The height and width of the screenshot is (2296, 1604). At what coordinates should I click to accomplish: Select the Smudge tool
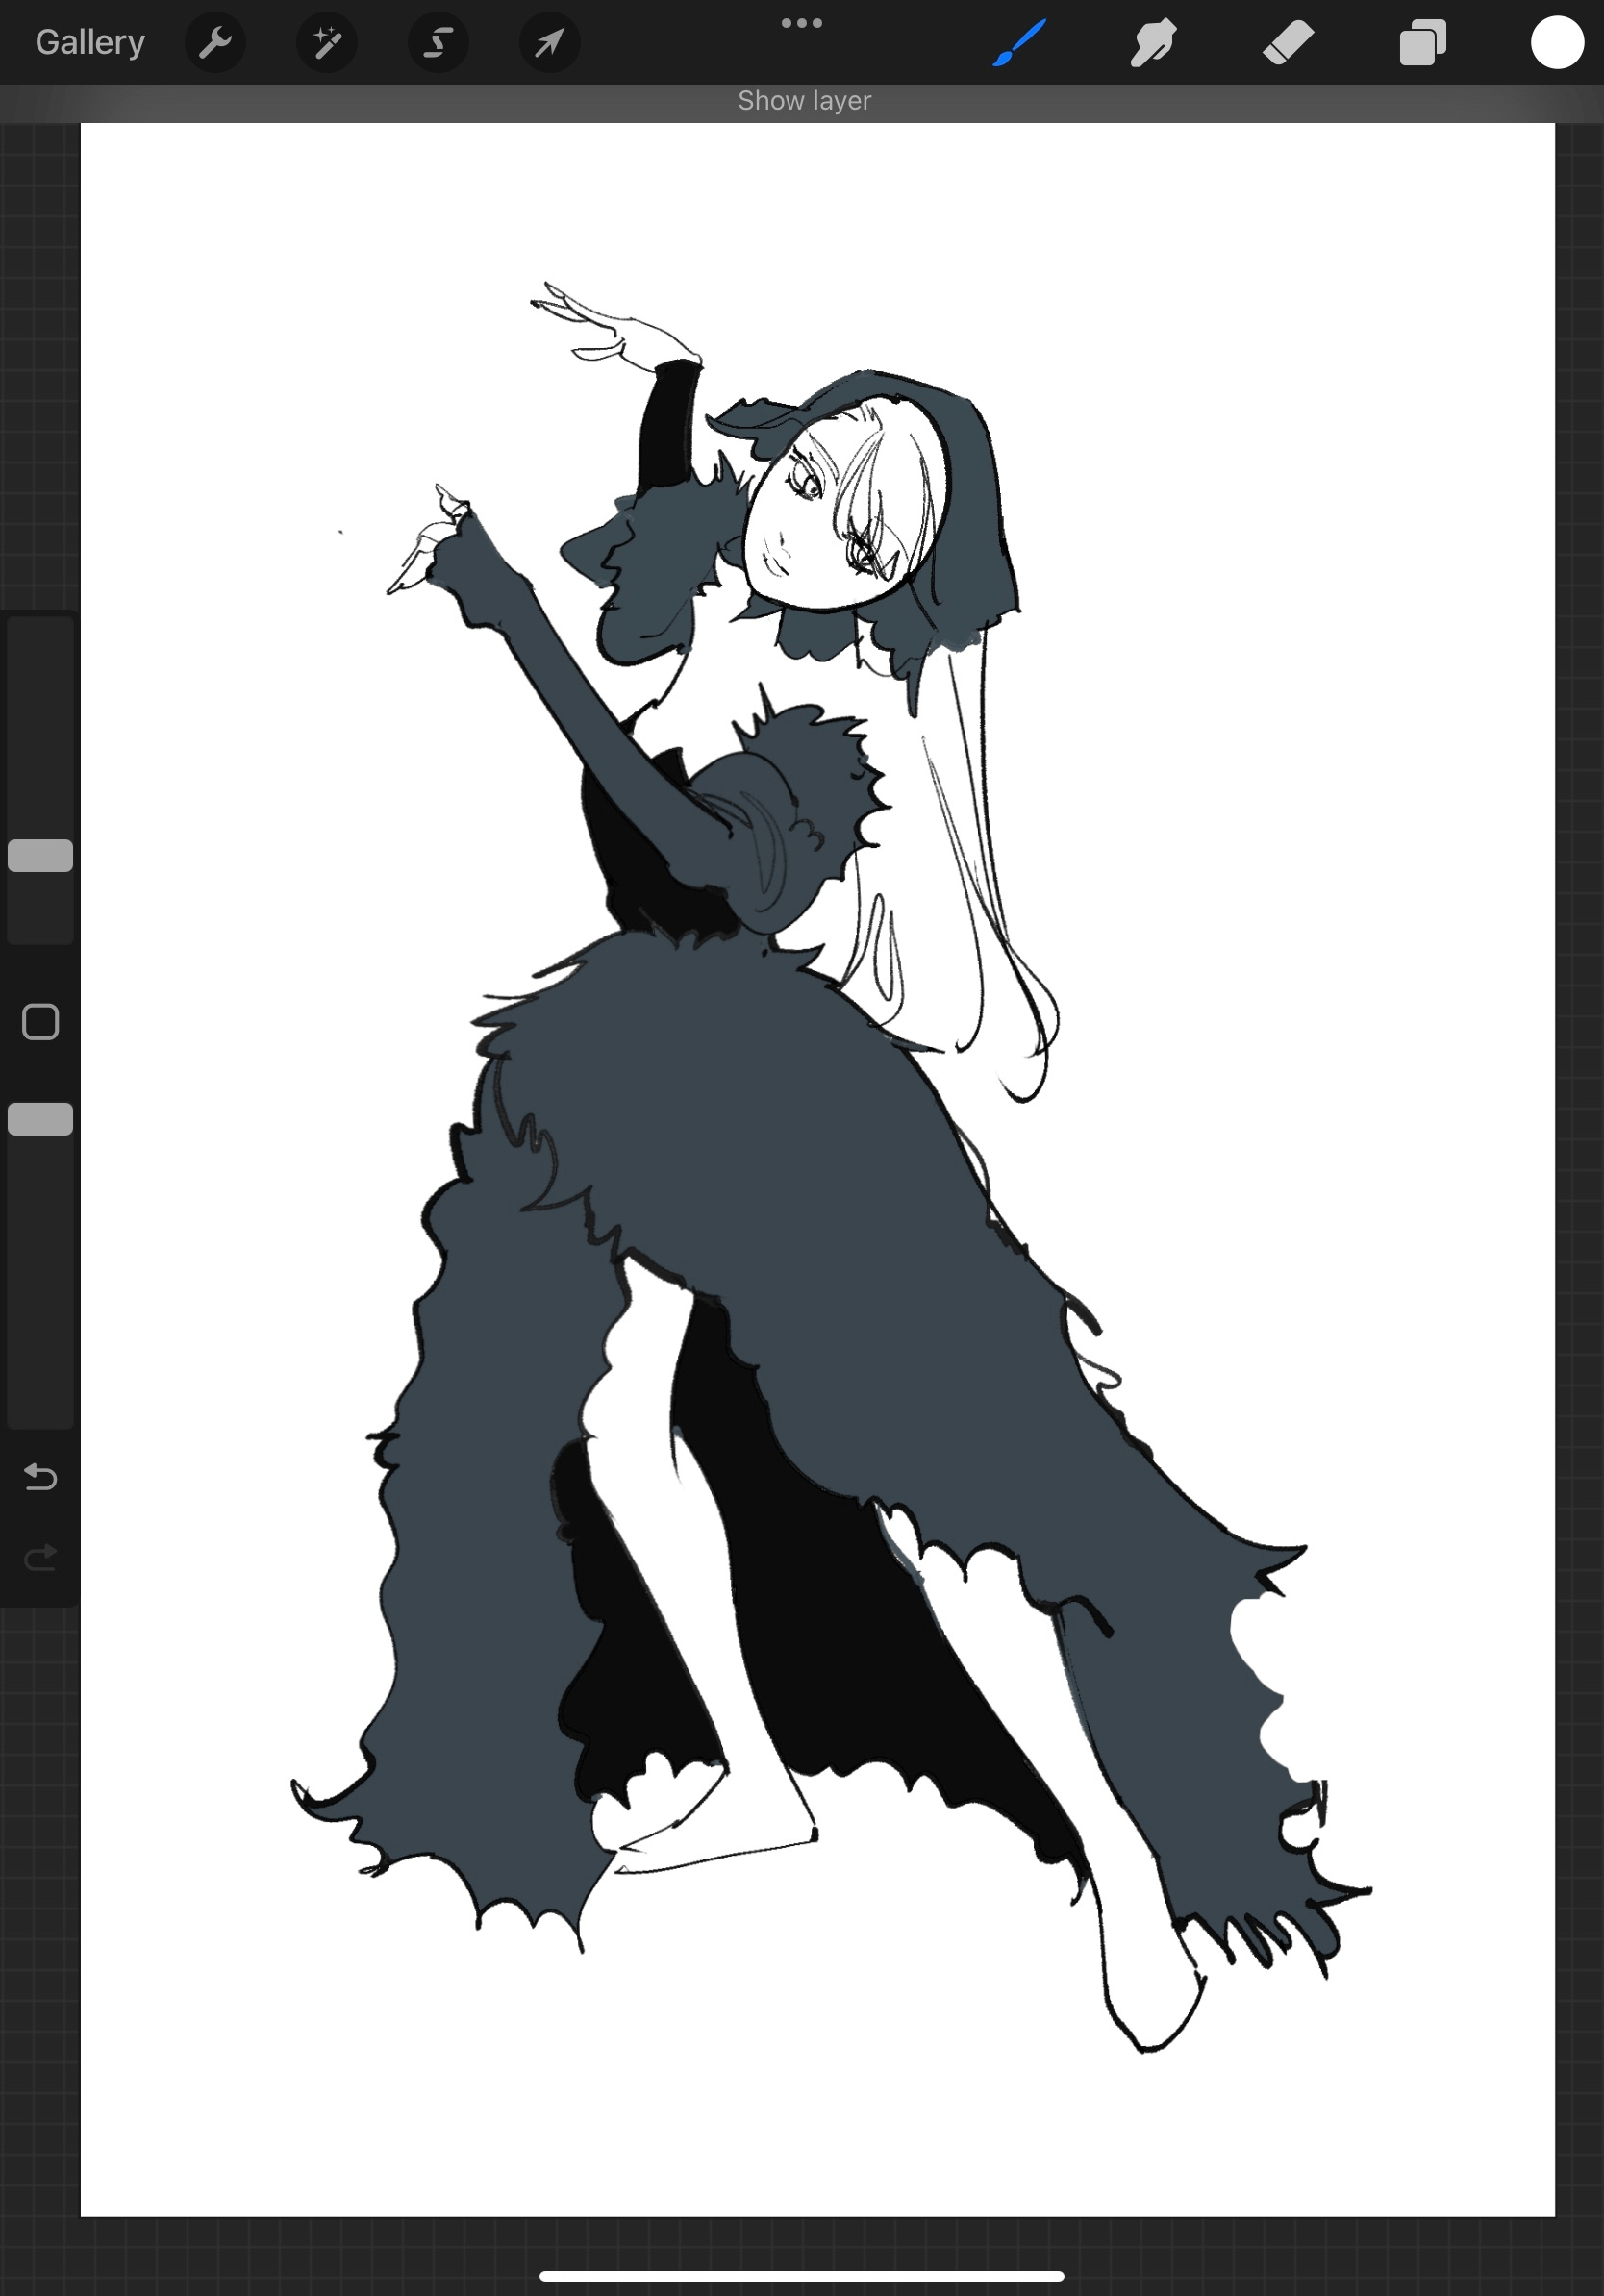(x=1153, y=42)
